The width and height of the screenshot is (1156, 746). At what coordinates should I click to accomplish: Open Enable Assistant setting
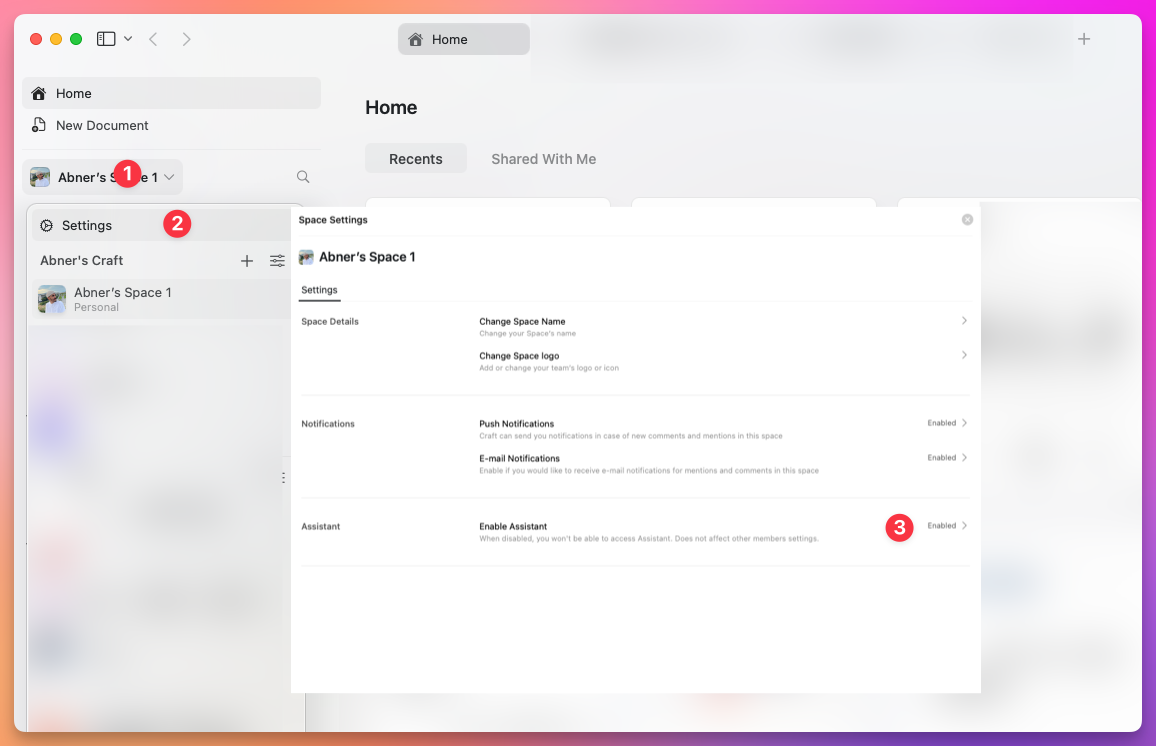coord(722,531)
